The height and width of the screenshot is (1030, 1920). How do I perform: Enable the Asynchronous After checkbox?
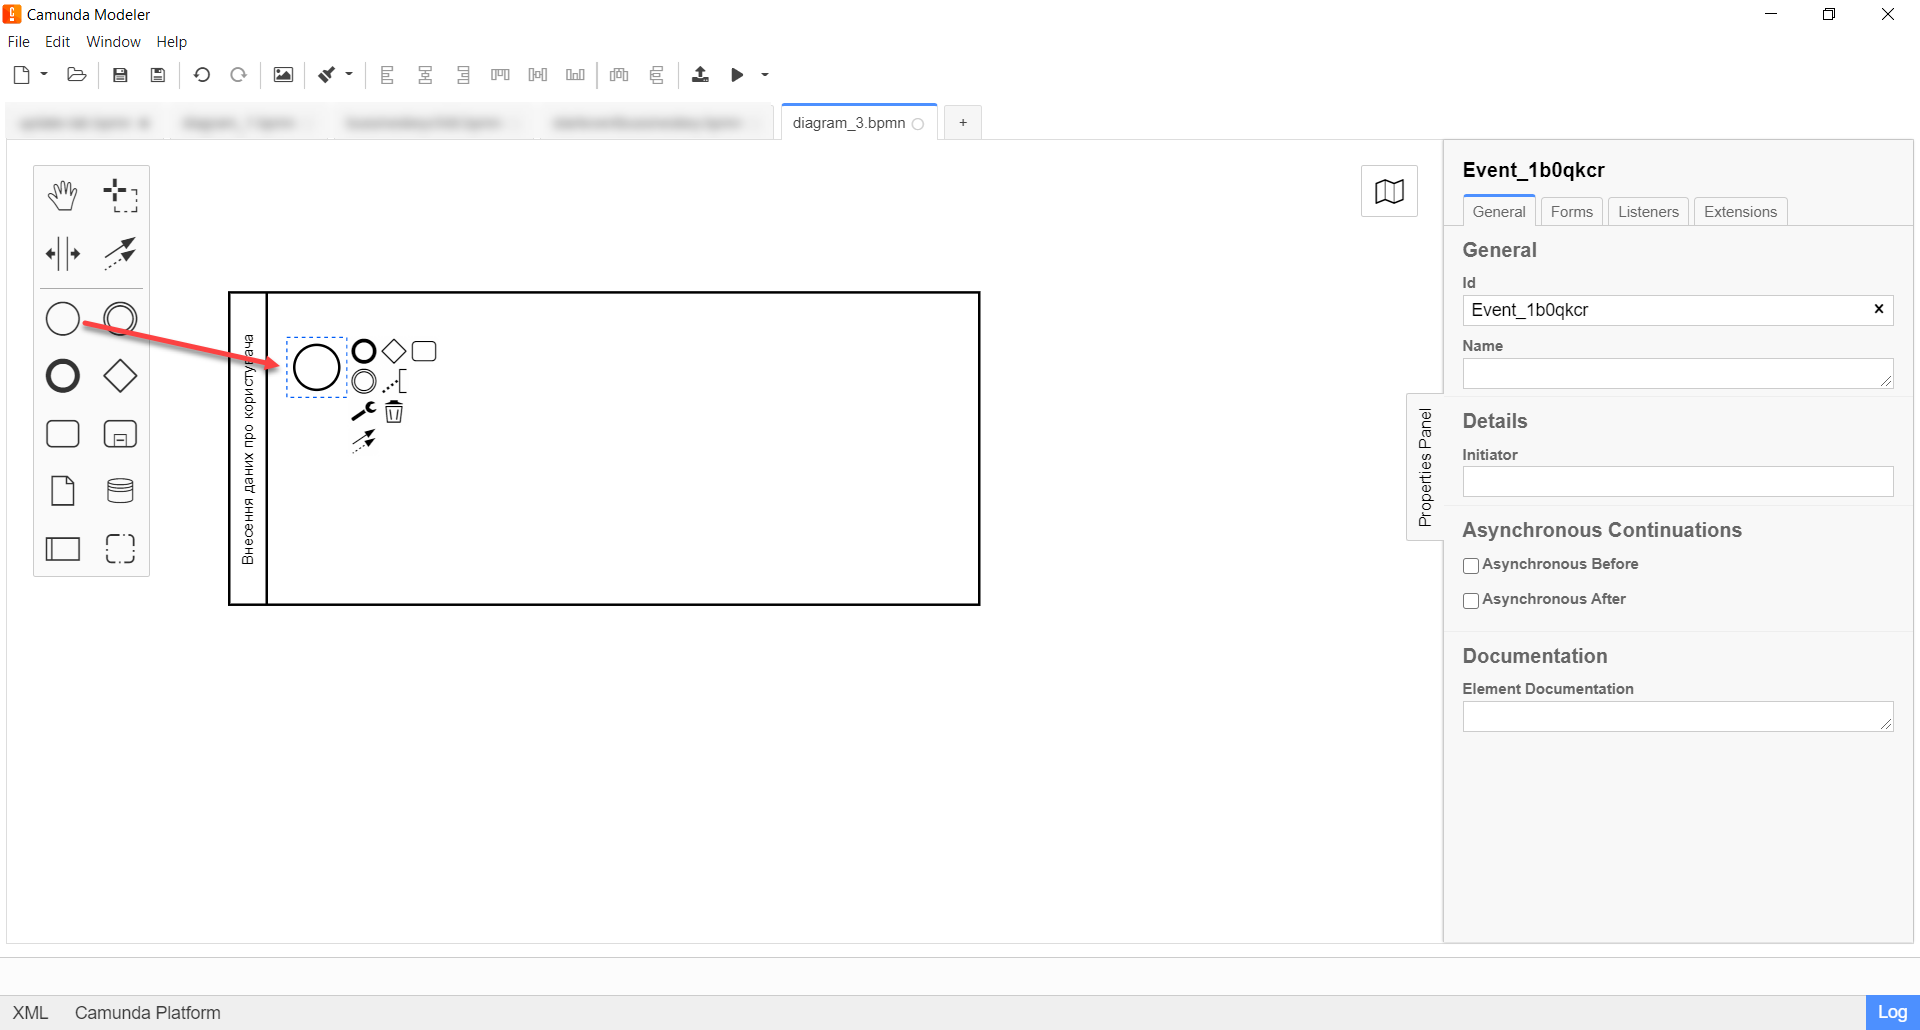coord(1471,601)
